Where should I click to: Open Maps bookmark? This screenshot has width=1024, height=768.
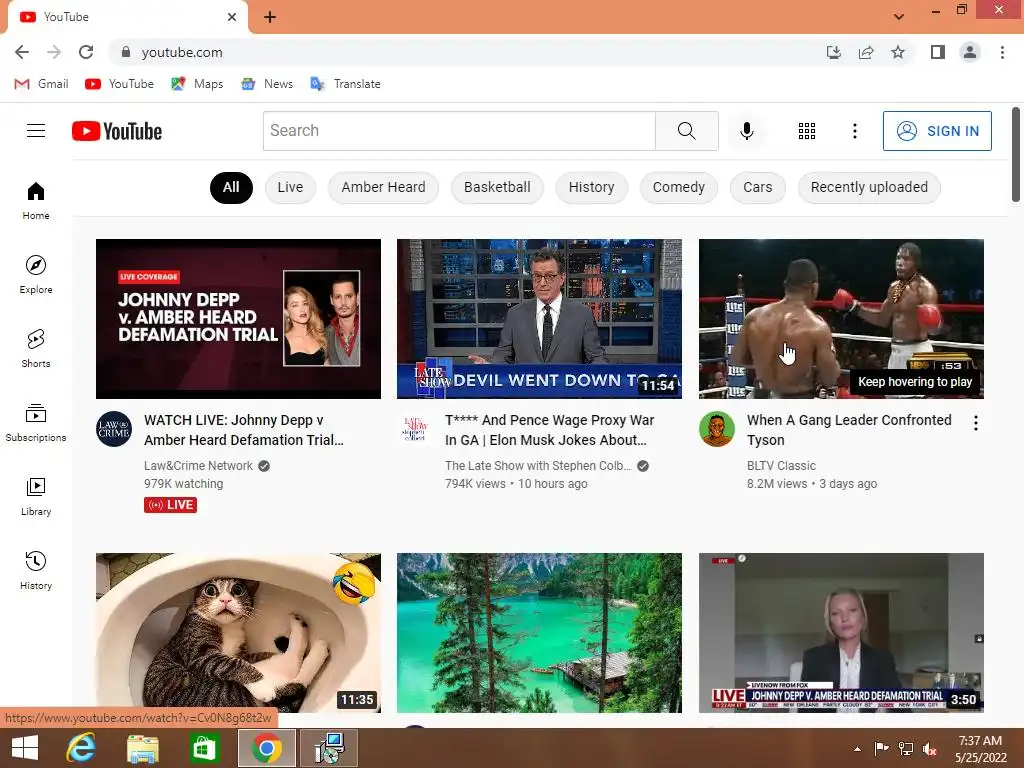click(197, 84)
